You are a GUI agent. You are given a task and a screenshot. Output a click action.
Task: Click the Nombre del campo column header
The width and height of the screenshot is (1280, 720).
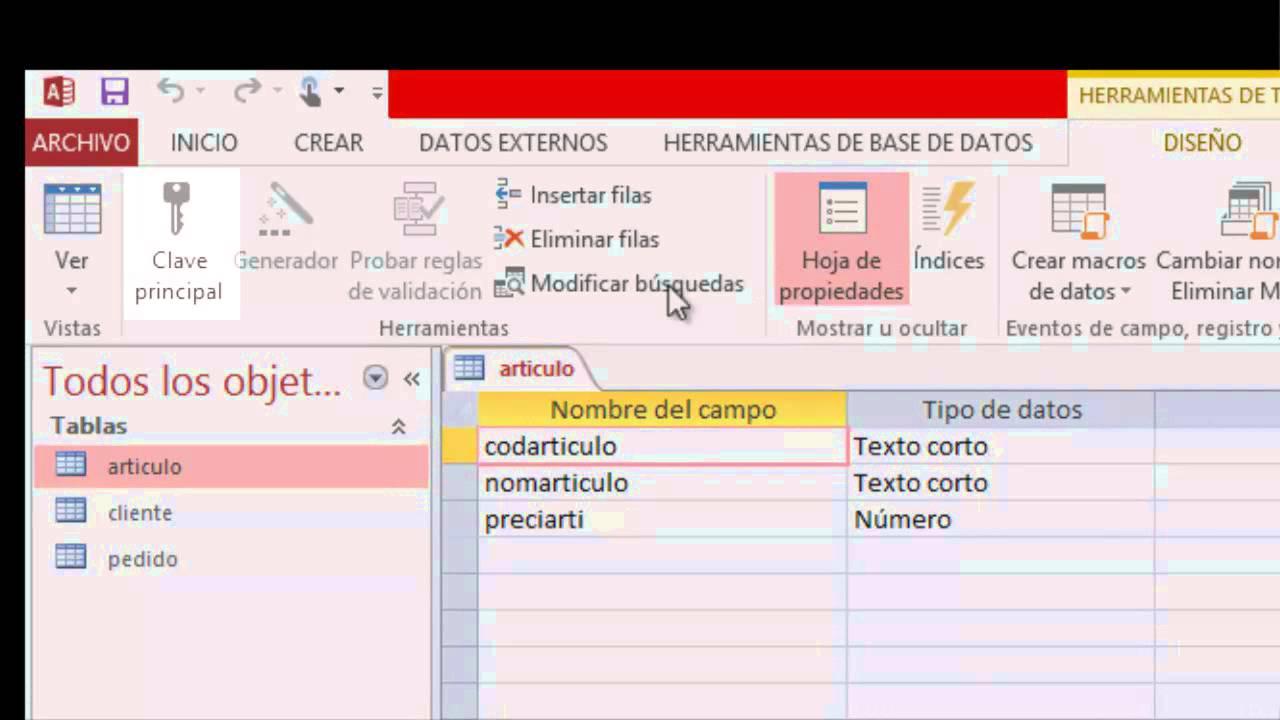click(662, 409)
